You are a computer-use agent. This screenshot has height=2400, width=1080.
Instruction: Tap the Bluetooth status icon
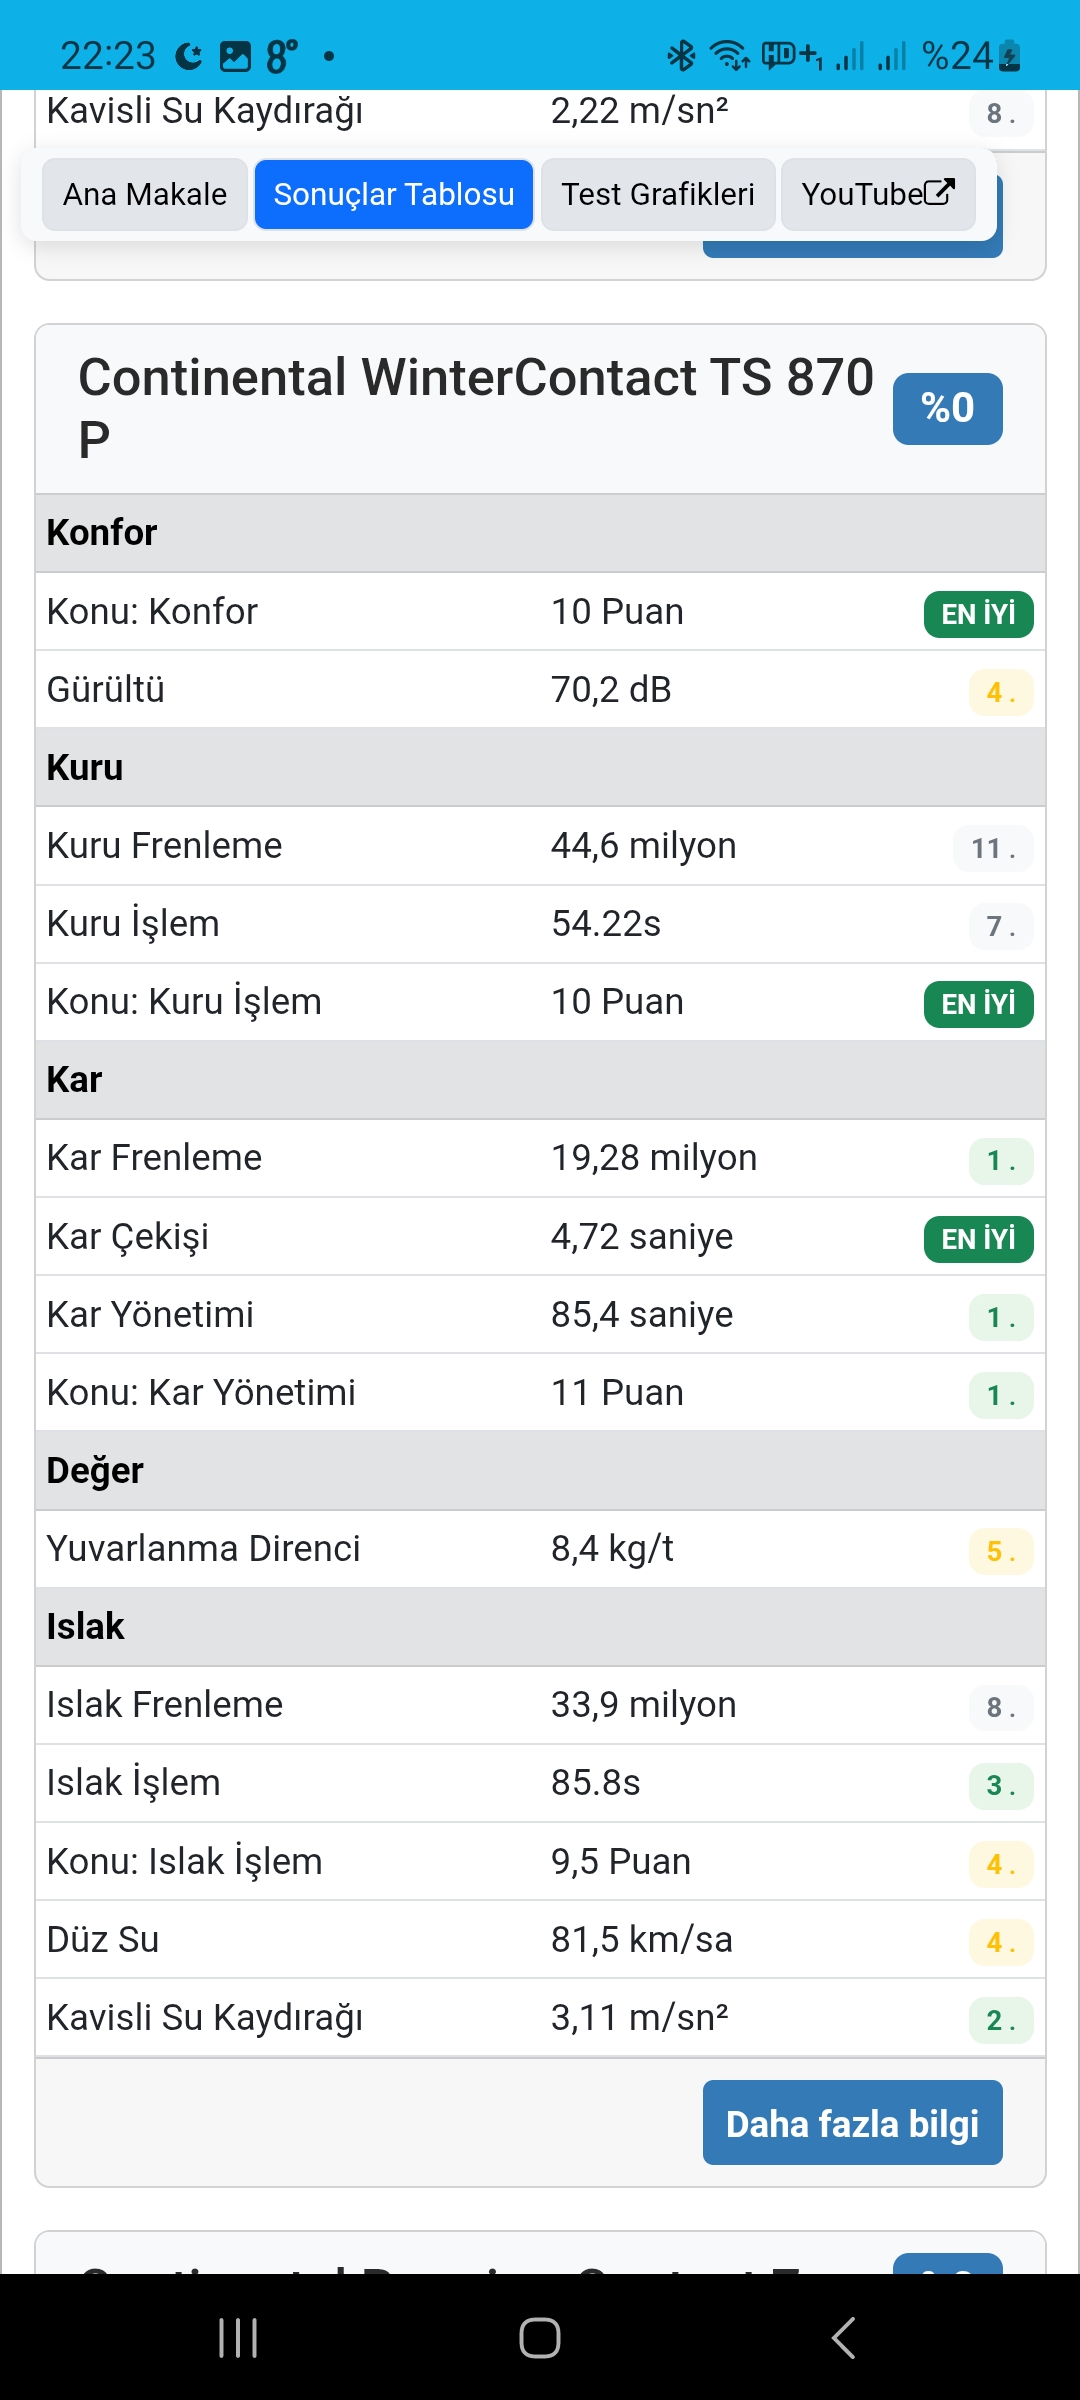[681, 56]
